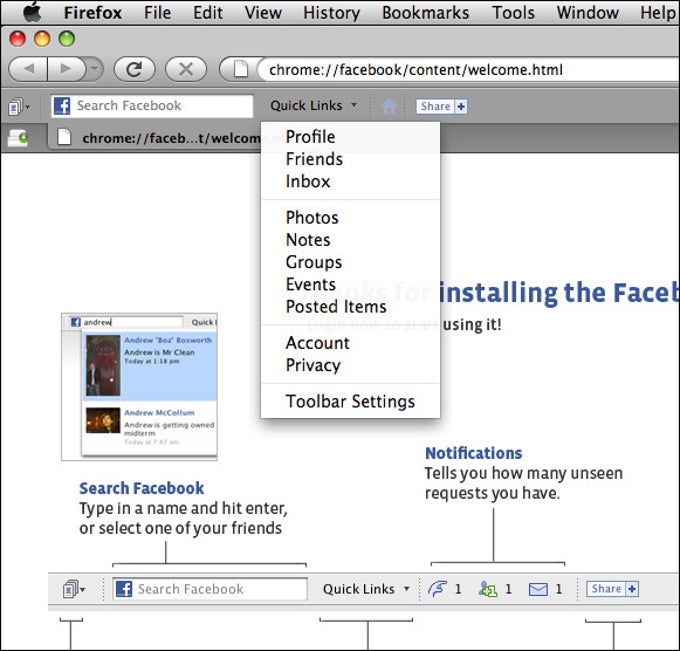The image size is (680, 651).
Task: Click the messages envelope notification icon
Action: point(538,589)
